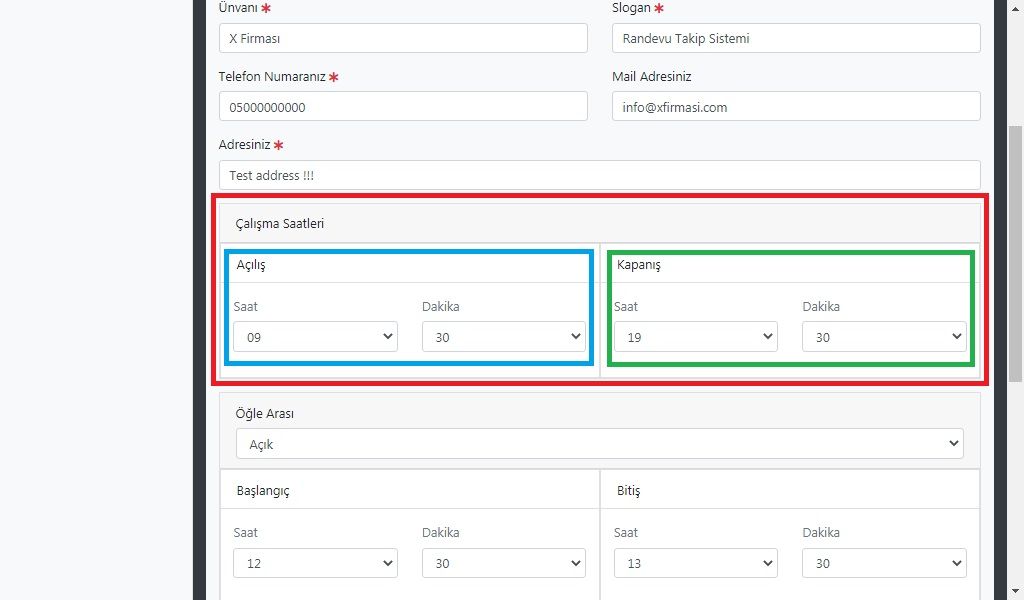Click the Çalışma Saatleri section header
Viewport: 1024px width, 600px height.
click(280, 223)
